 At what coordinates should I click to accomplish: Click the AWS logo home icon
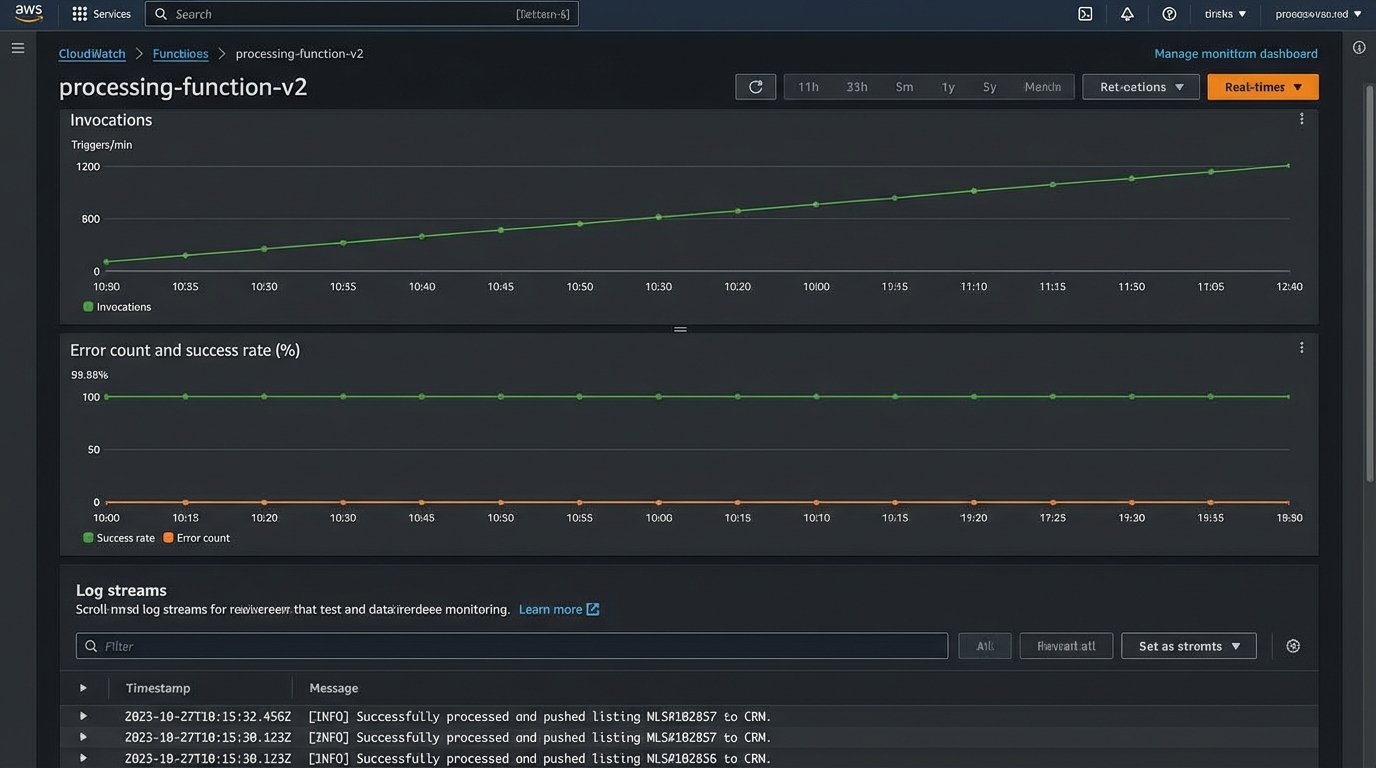click(29, 13)
